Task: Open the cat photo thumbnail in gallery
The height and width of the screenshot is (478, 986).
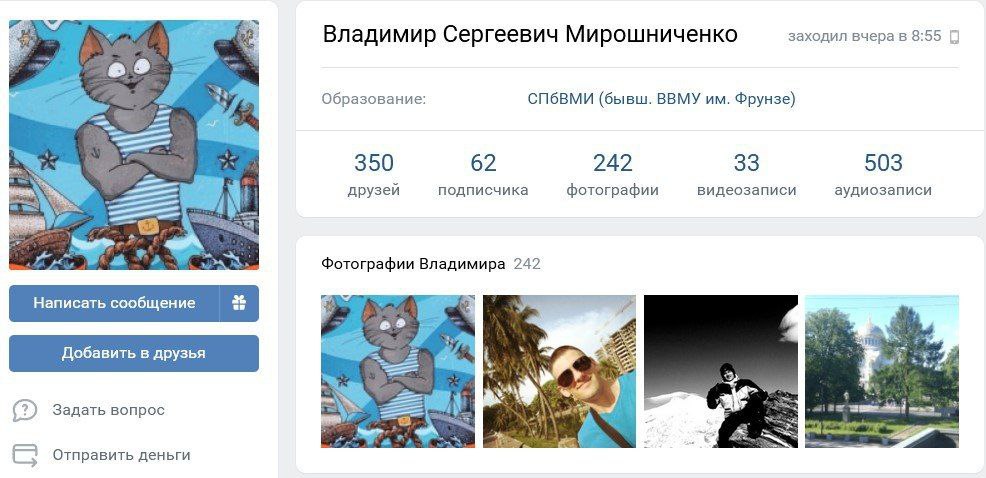Action: [x=398, y=371]
